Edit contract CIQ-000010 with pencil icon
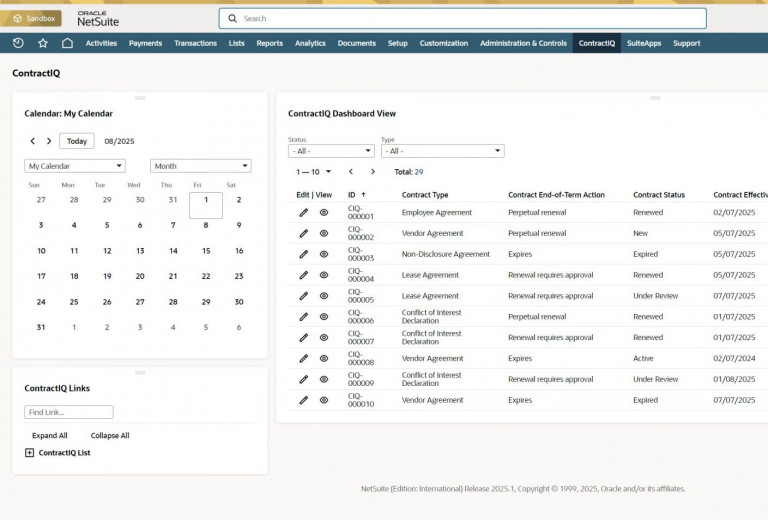Viewport: 768px width, 520px height. tap(304, 400)
